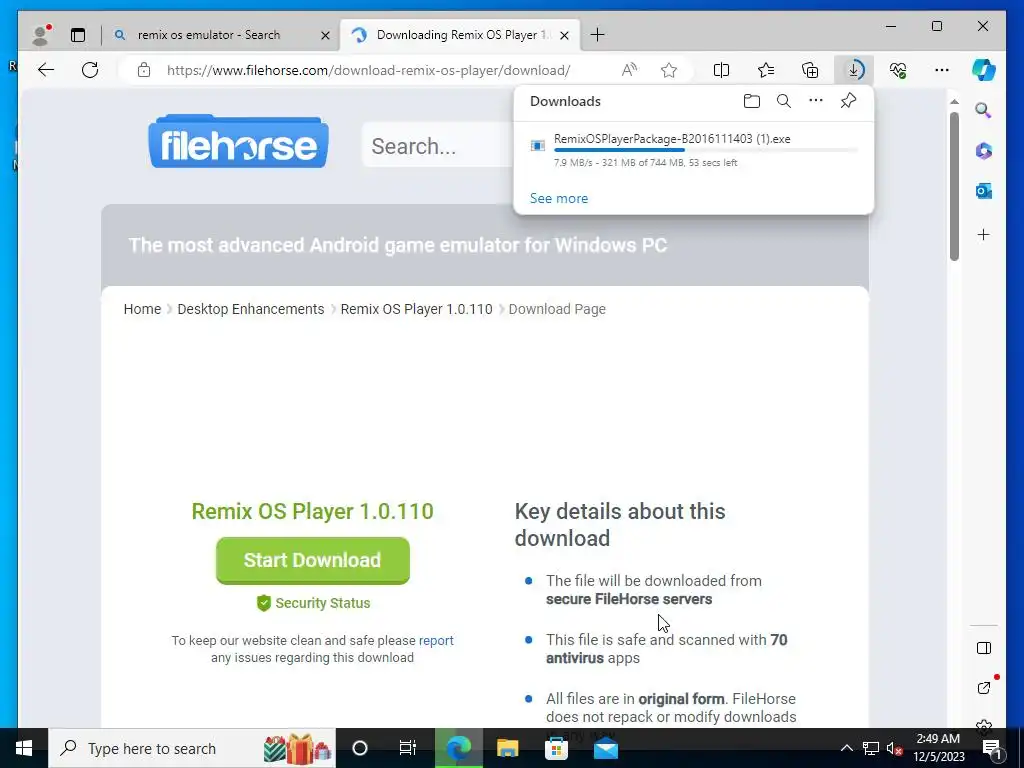Open Collections icon
This screenshot has width=1024, height=768.
click(810, 70)
